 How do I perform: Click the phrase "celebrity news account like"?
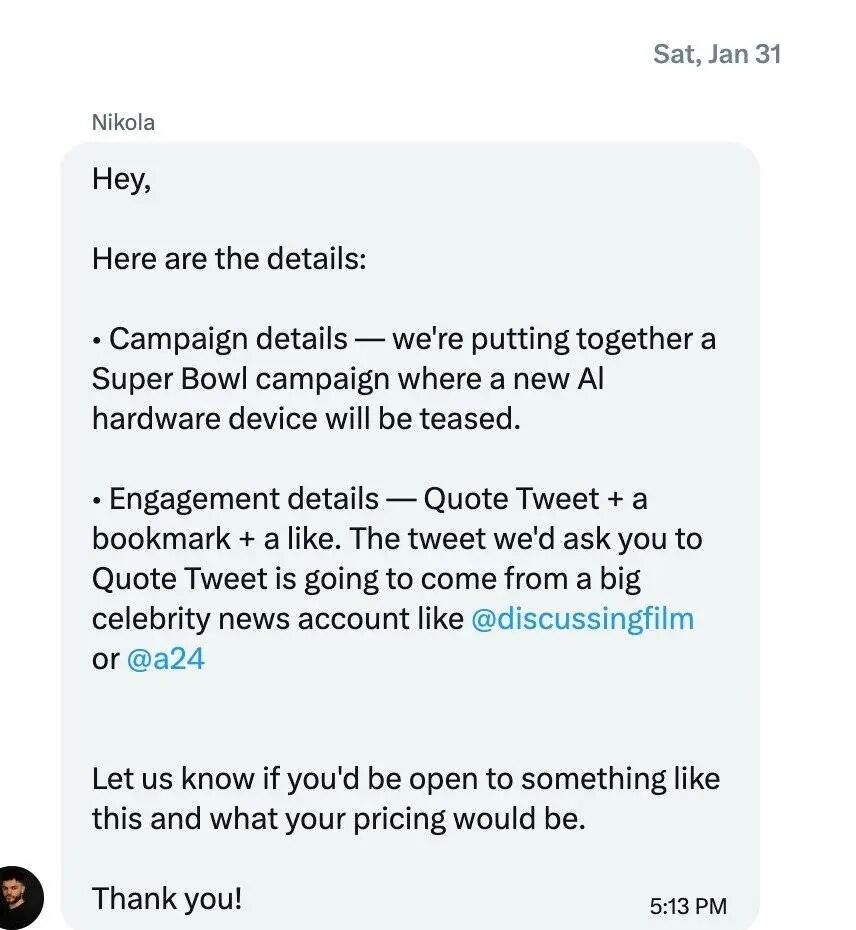point(278,619)
